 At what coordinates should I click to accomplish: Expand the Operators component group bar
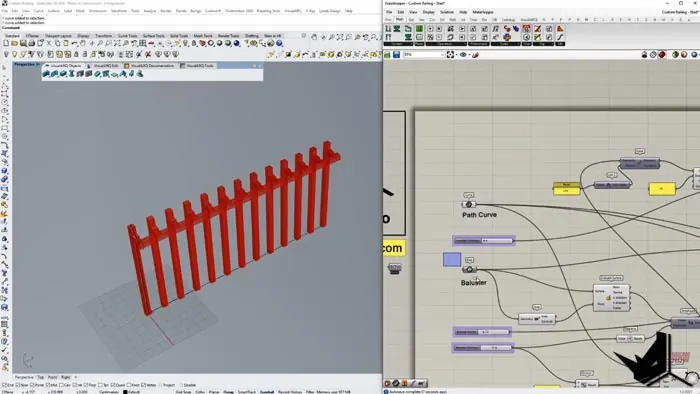click(x=446, y=44)
